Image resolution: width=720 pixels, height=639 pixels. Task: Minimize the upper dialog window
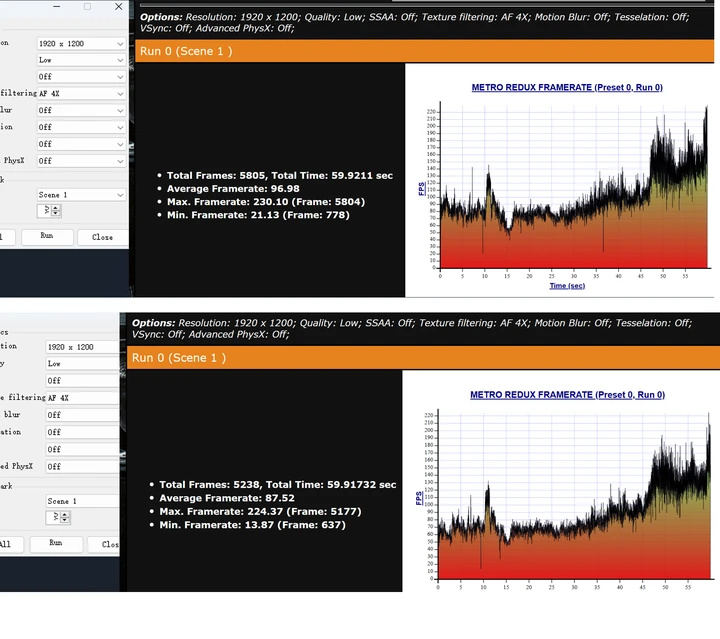(x=56, y=6)
